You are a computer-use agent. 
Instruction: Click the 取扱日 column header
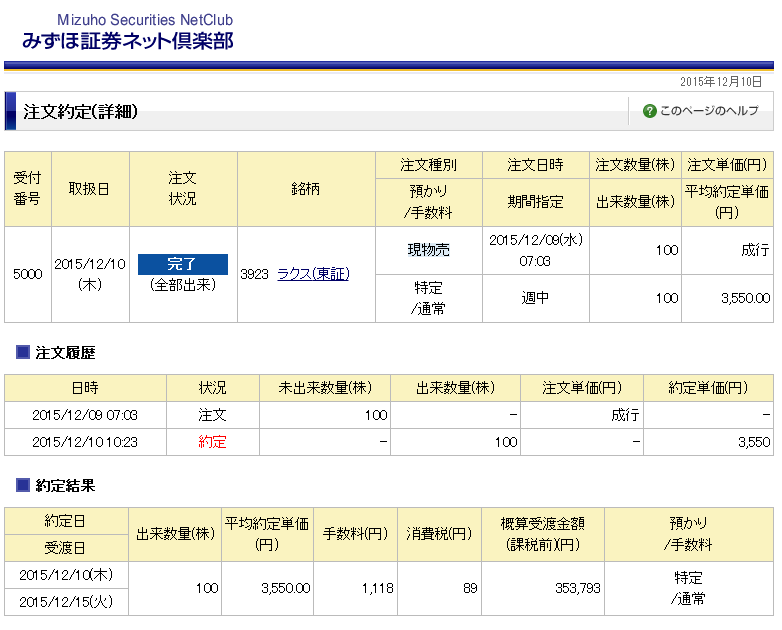click(89, 189)
